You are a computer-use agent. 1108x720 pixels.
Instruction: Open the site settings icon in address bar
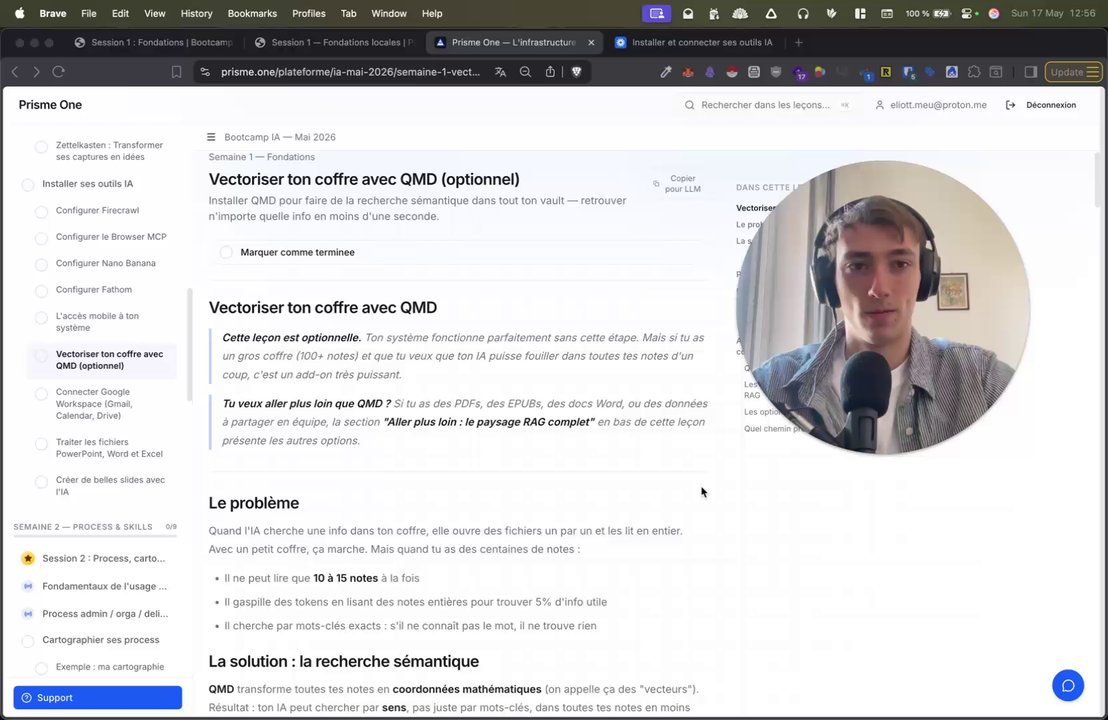coord(205,72)
